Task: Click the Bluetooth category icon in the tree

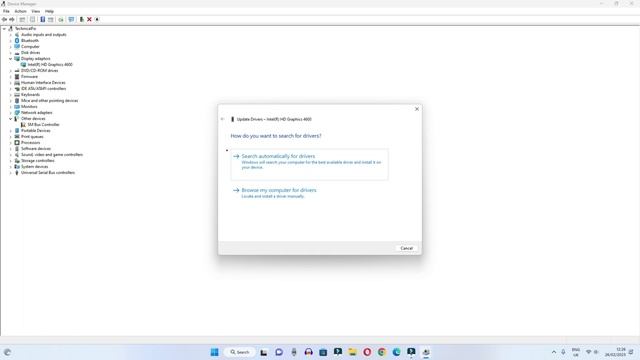Action: [x=17, y=40]
